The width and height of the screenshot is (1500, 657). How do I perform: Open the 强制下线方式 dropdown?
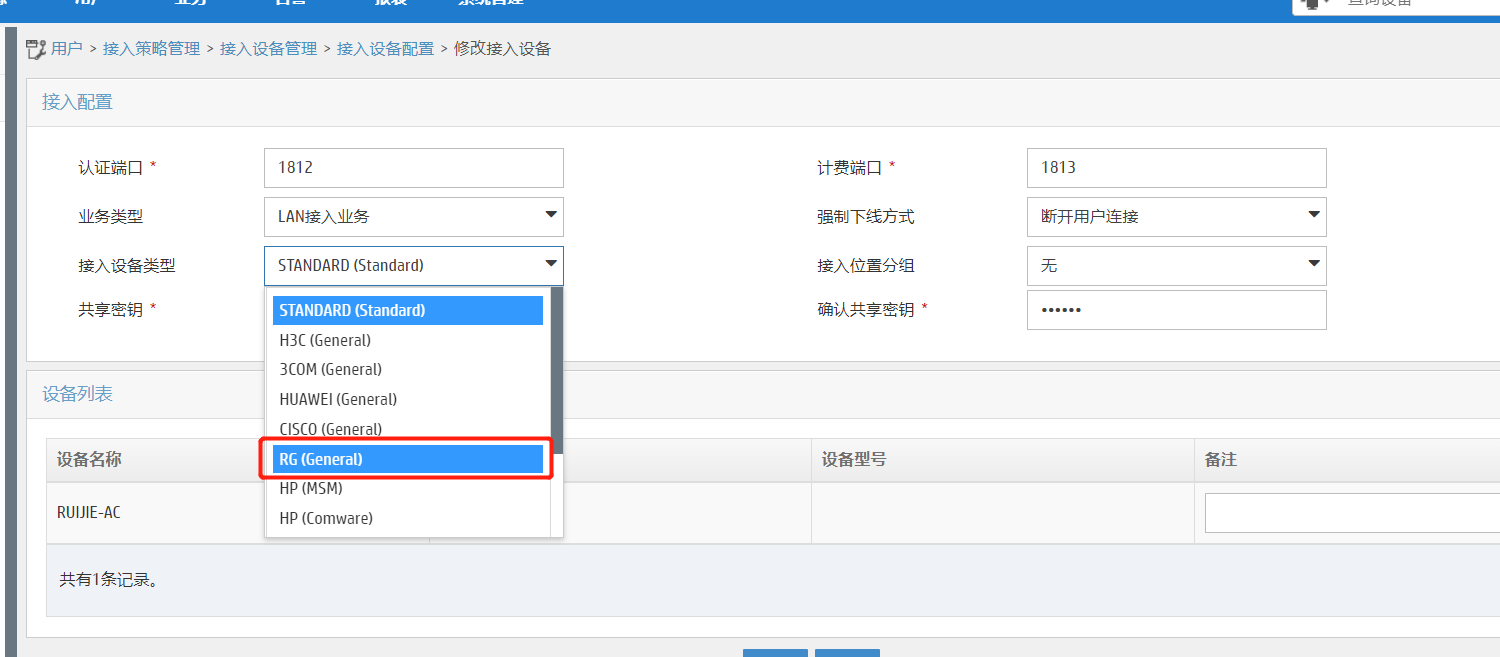click(x=1177, y=217)
